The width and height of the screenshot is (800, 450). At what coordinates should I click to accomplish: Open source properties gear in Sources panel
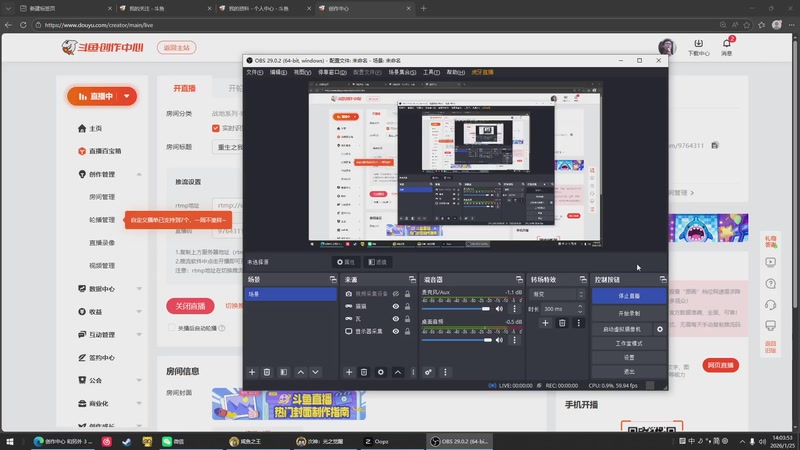381,372
